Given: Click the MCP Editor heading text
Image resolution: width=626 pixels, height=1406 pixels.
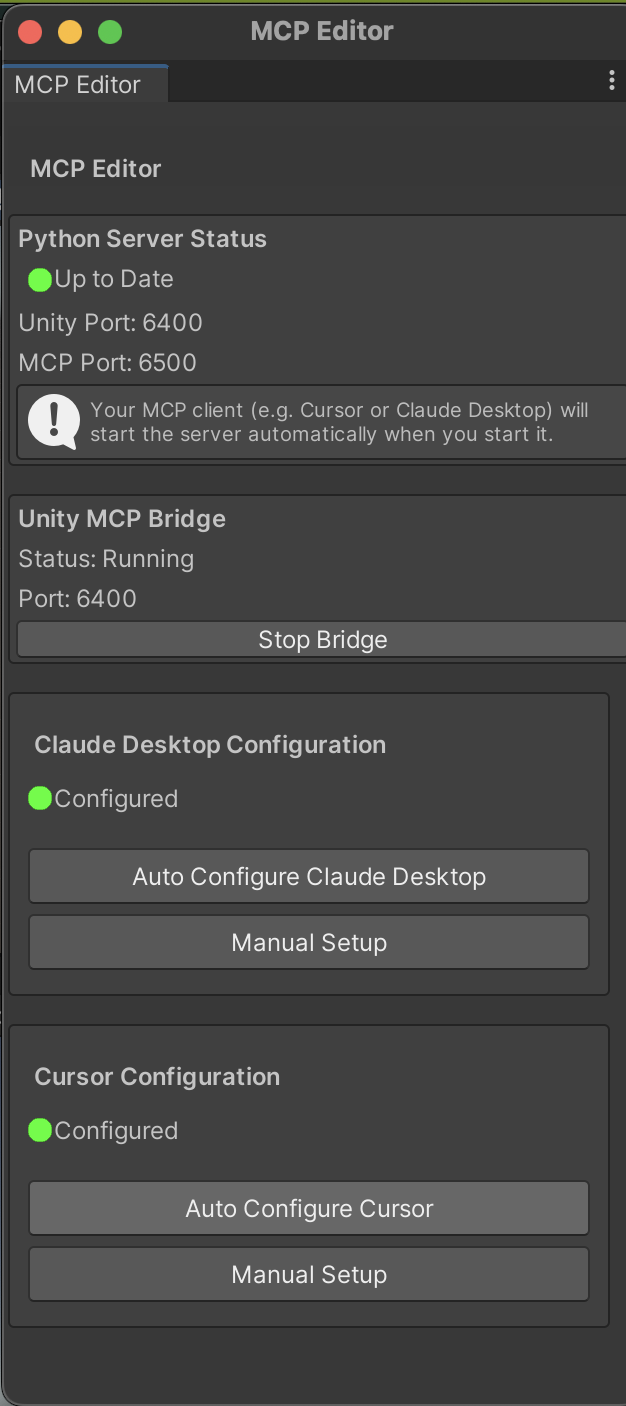Looking at the screenshot, I should point(95,168).
